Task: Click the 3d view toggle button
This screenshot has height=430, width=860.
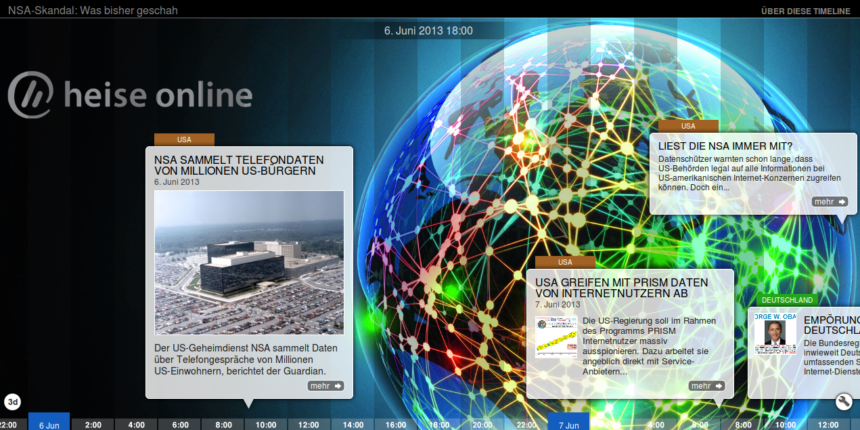Action: pos(13,402)
